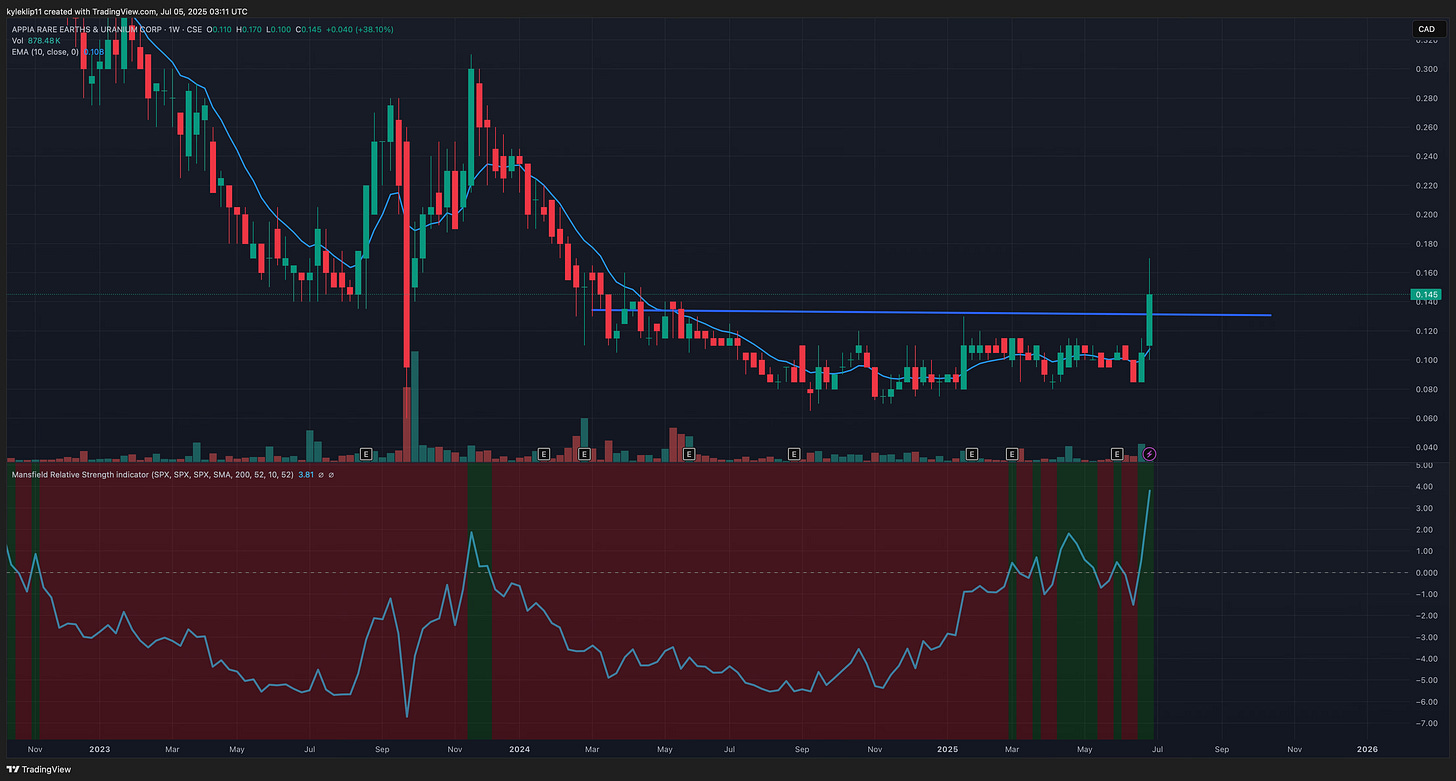Click the purple lightning event icon

point(1150,454)
